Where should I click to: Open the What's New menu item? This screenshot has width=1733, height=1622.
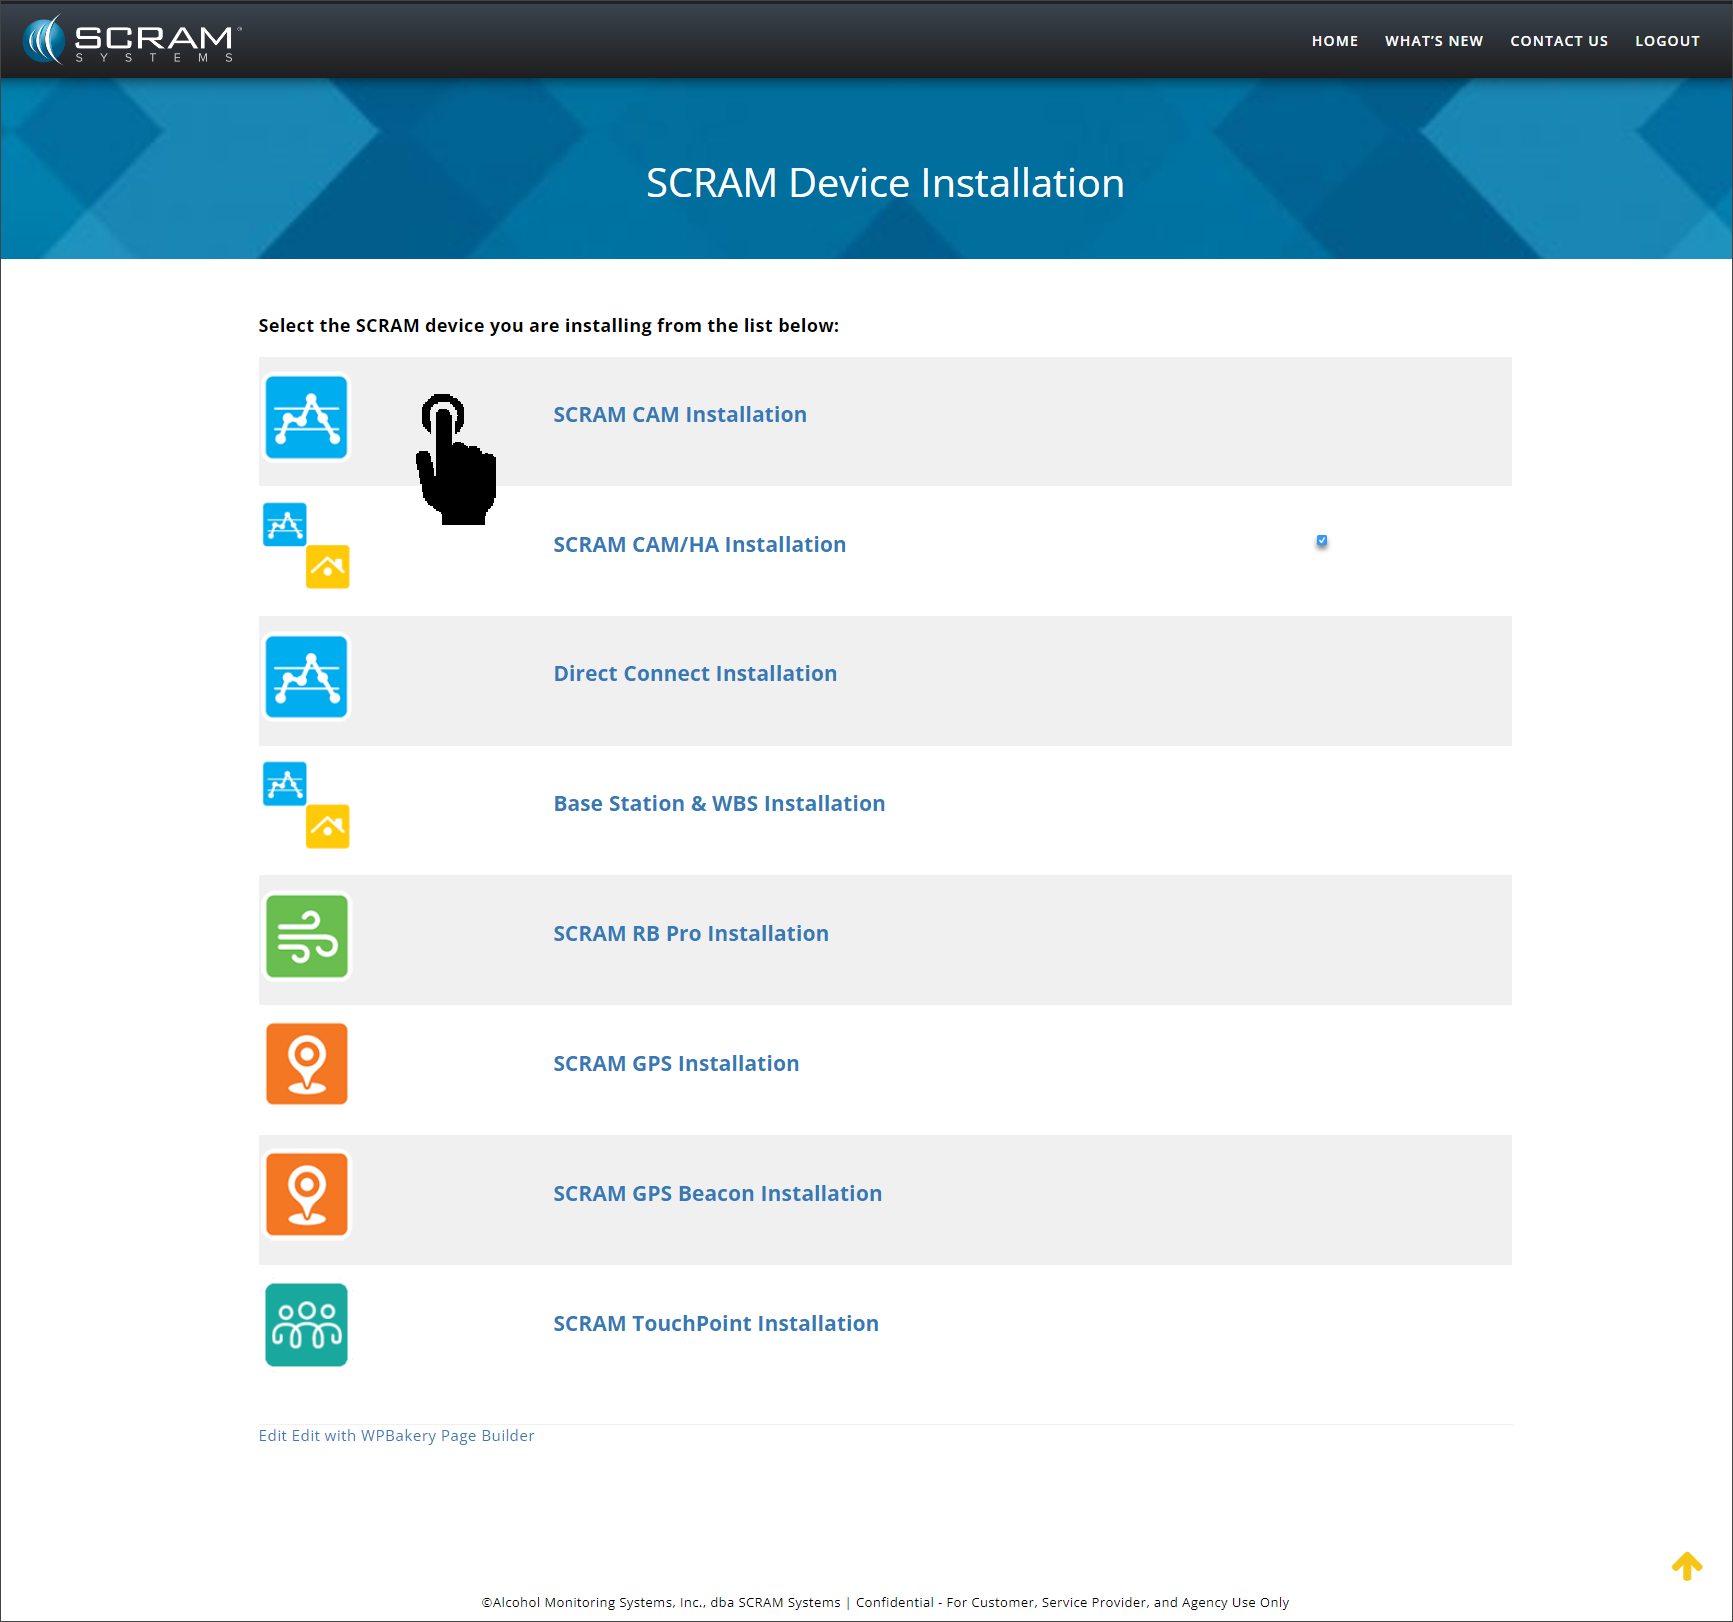pyautogui.click(x=1433, y=41)
